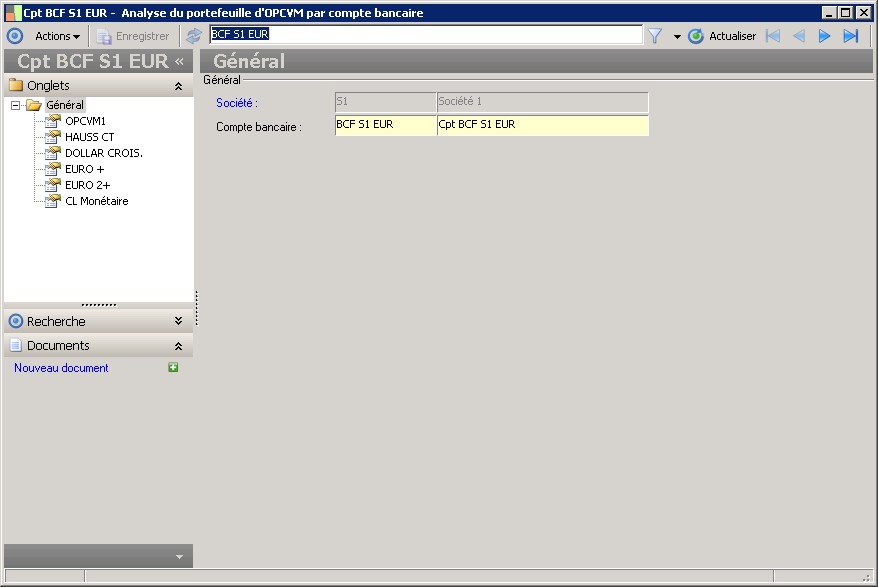
Task: Click the filter funnel icon
Action: 655,36
